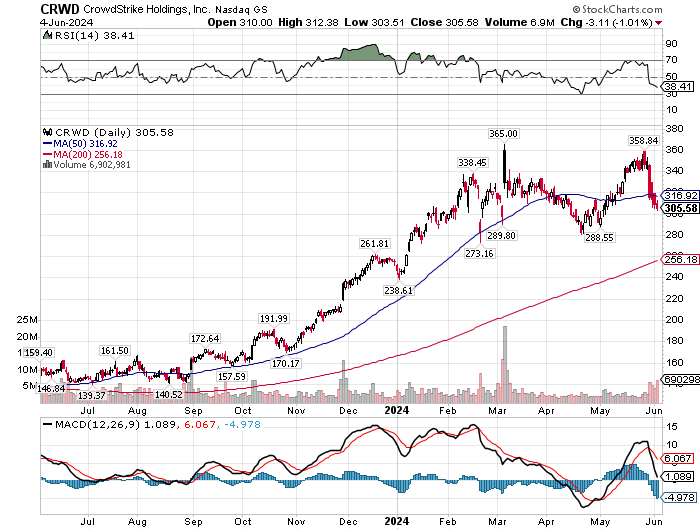Click the CRWD ticker symbol title
The image size is (700, 530).
(x=60, y=9)
